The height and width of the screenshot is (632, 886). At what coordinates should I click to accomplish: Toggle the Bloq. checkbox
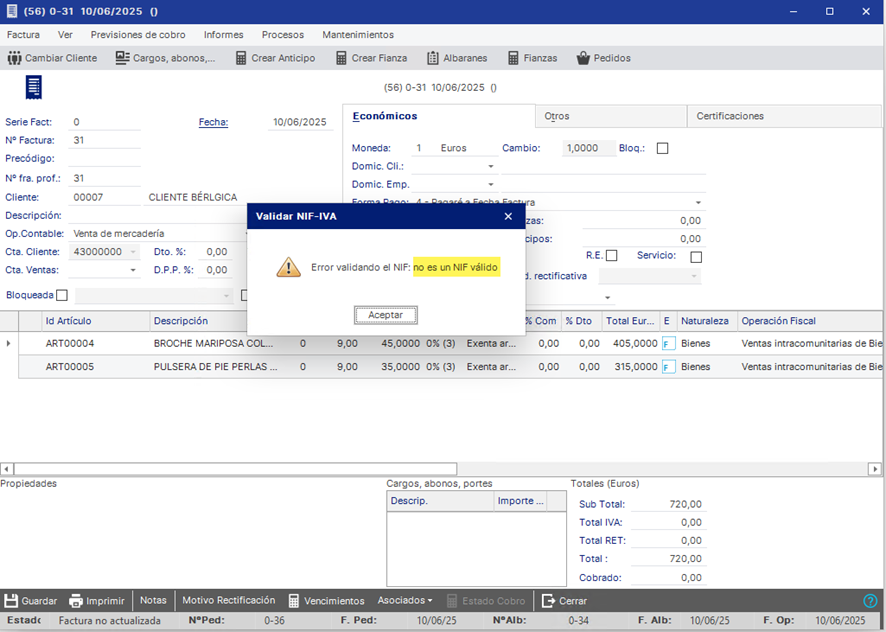click(662, 148)
